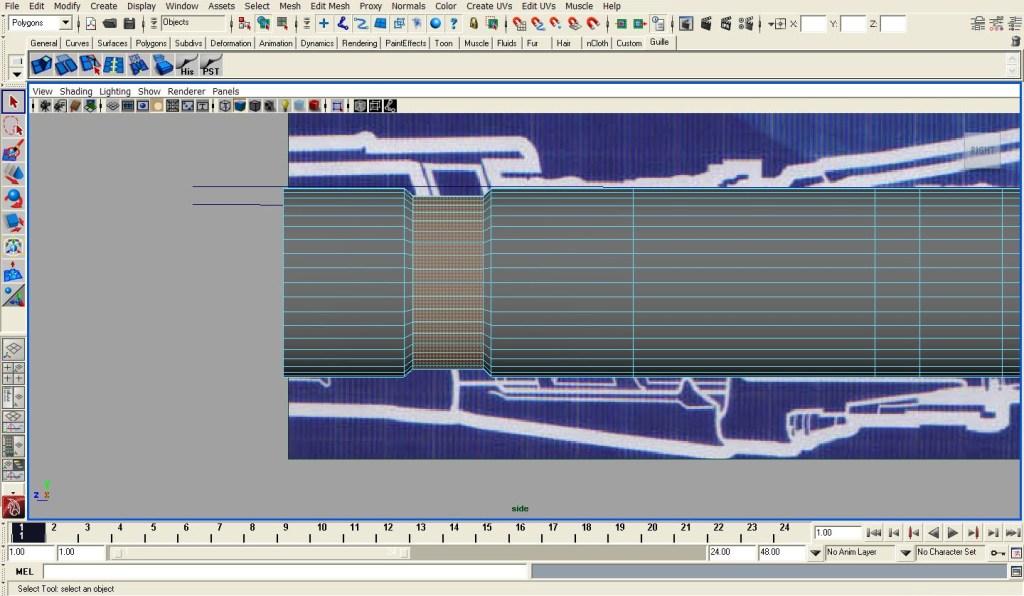Toggle snap to grids

(x=519, y=24)
